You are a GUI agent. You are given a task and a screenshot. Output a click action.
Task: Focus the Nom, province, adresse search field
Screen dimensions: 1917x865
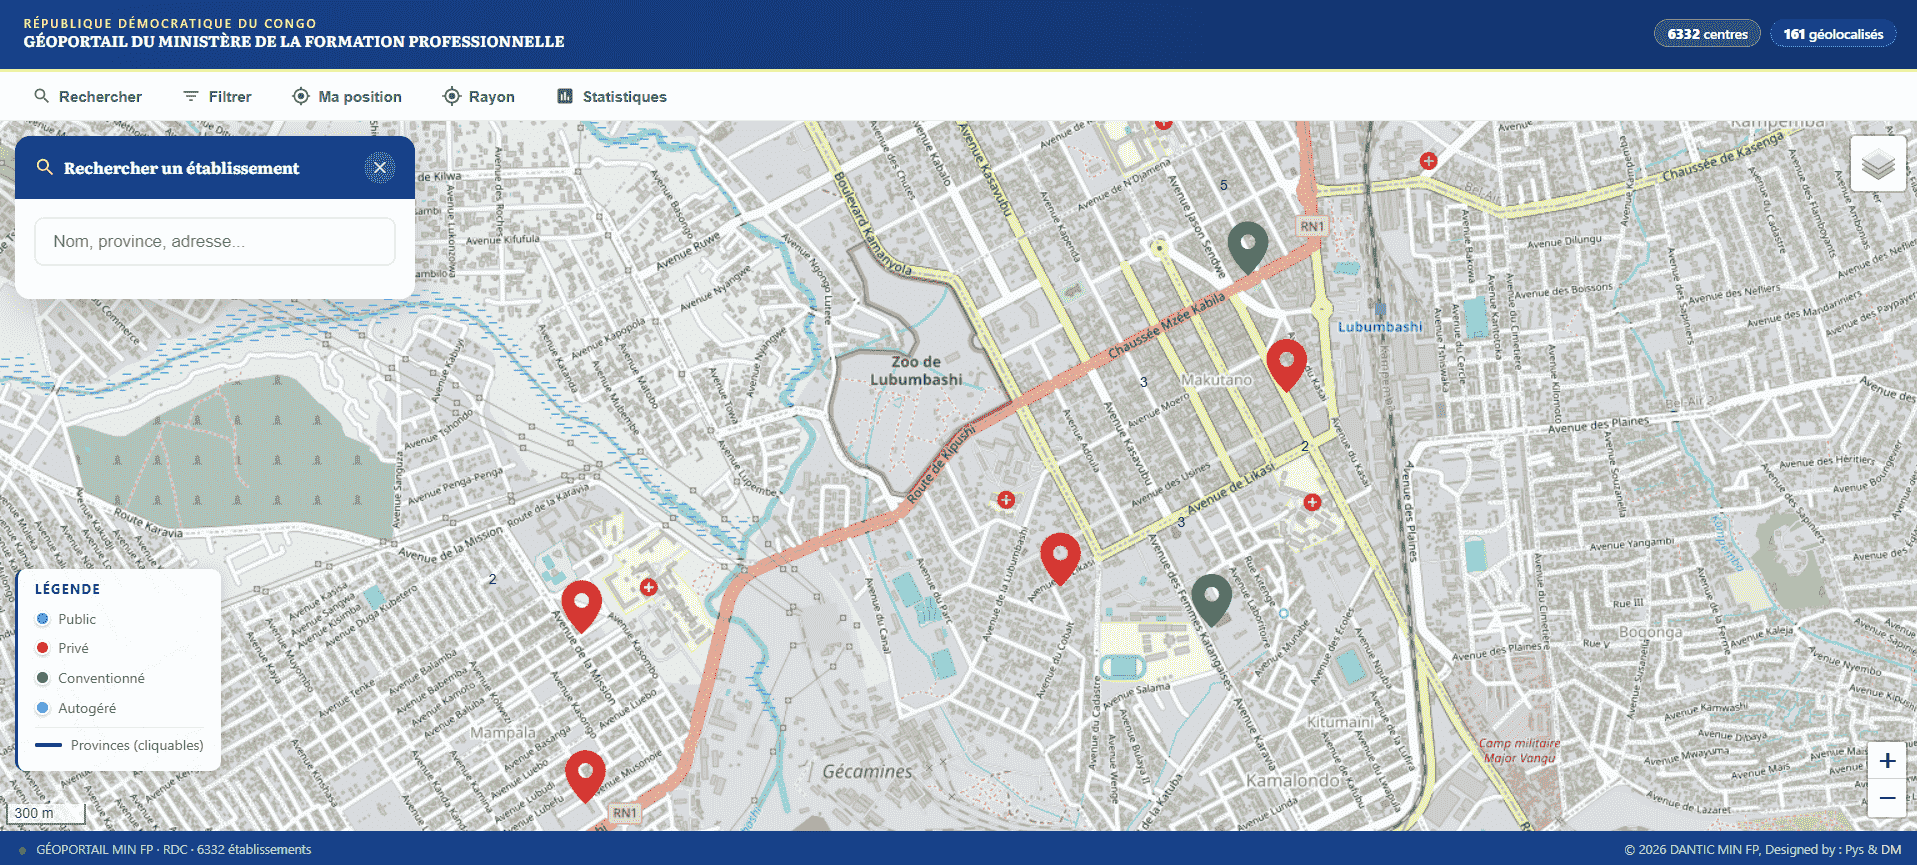pyautogui.click(x=215, y=242)
